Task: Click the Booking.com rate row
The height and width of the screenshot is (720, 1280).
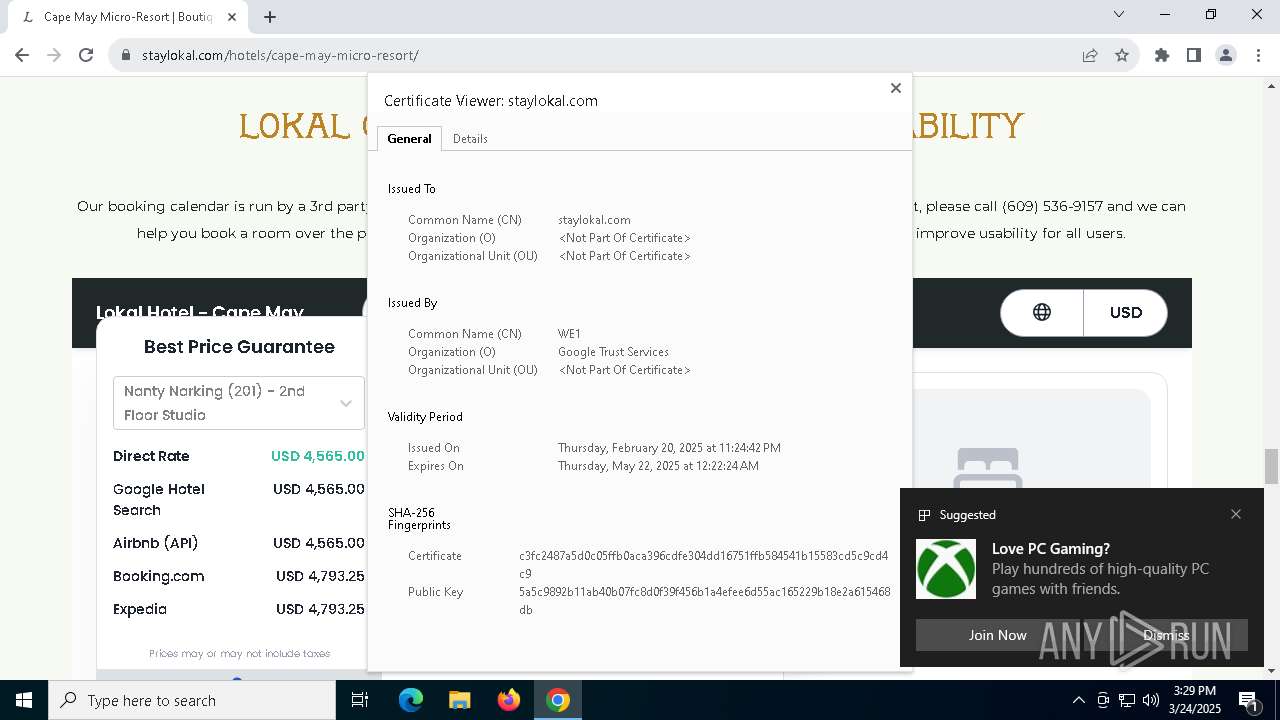Action: pos(239,576)
